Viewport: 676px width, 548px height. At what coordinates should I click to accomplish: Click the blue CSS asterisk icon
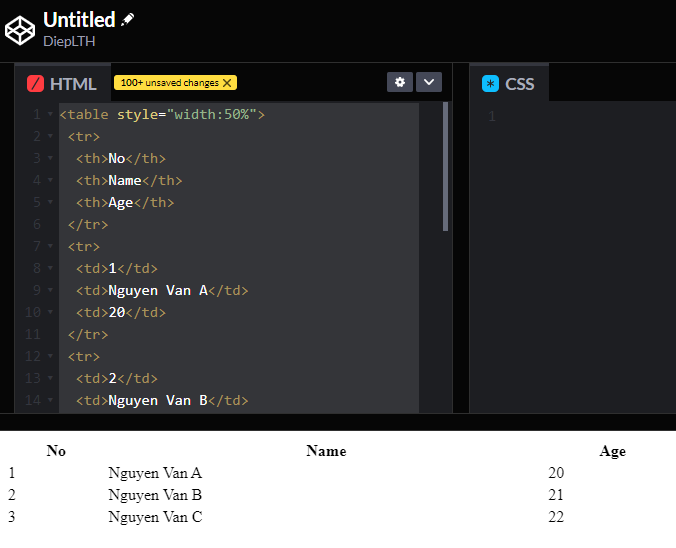(x=490, y=84)
